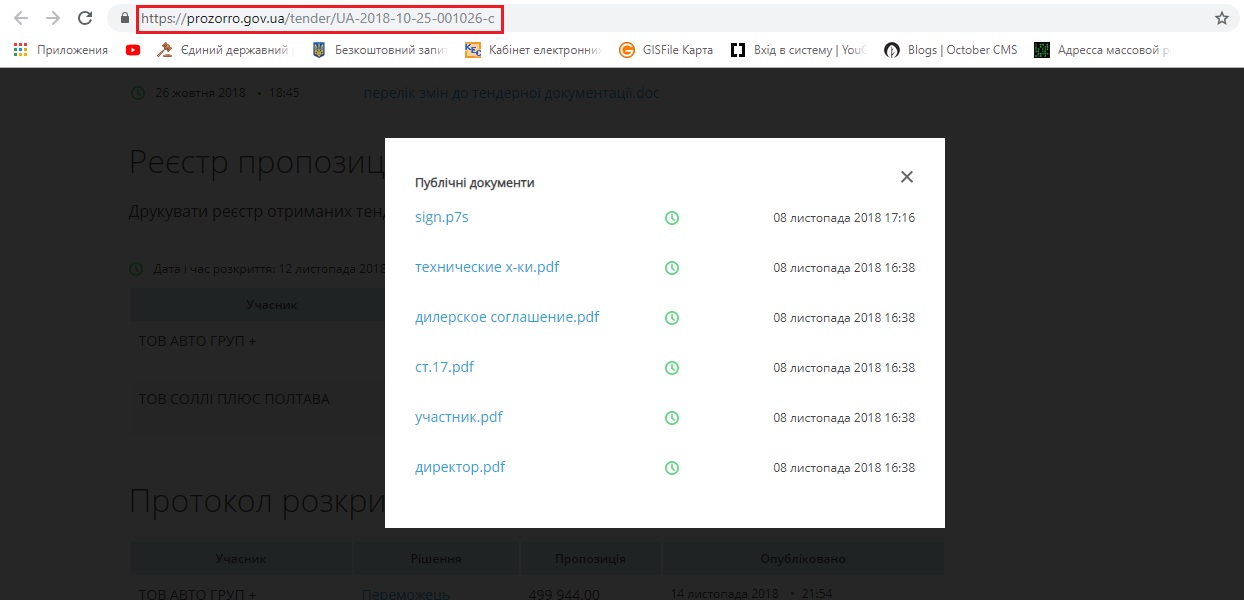This screenshot has height=600, width=1244.
Task: Open участник.pdf document
Action: [459, 417]
